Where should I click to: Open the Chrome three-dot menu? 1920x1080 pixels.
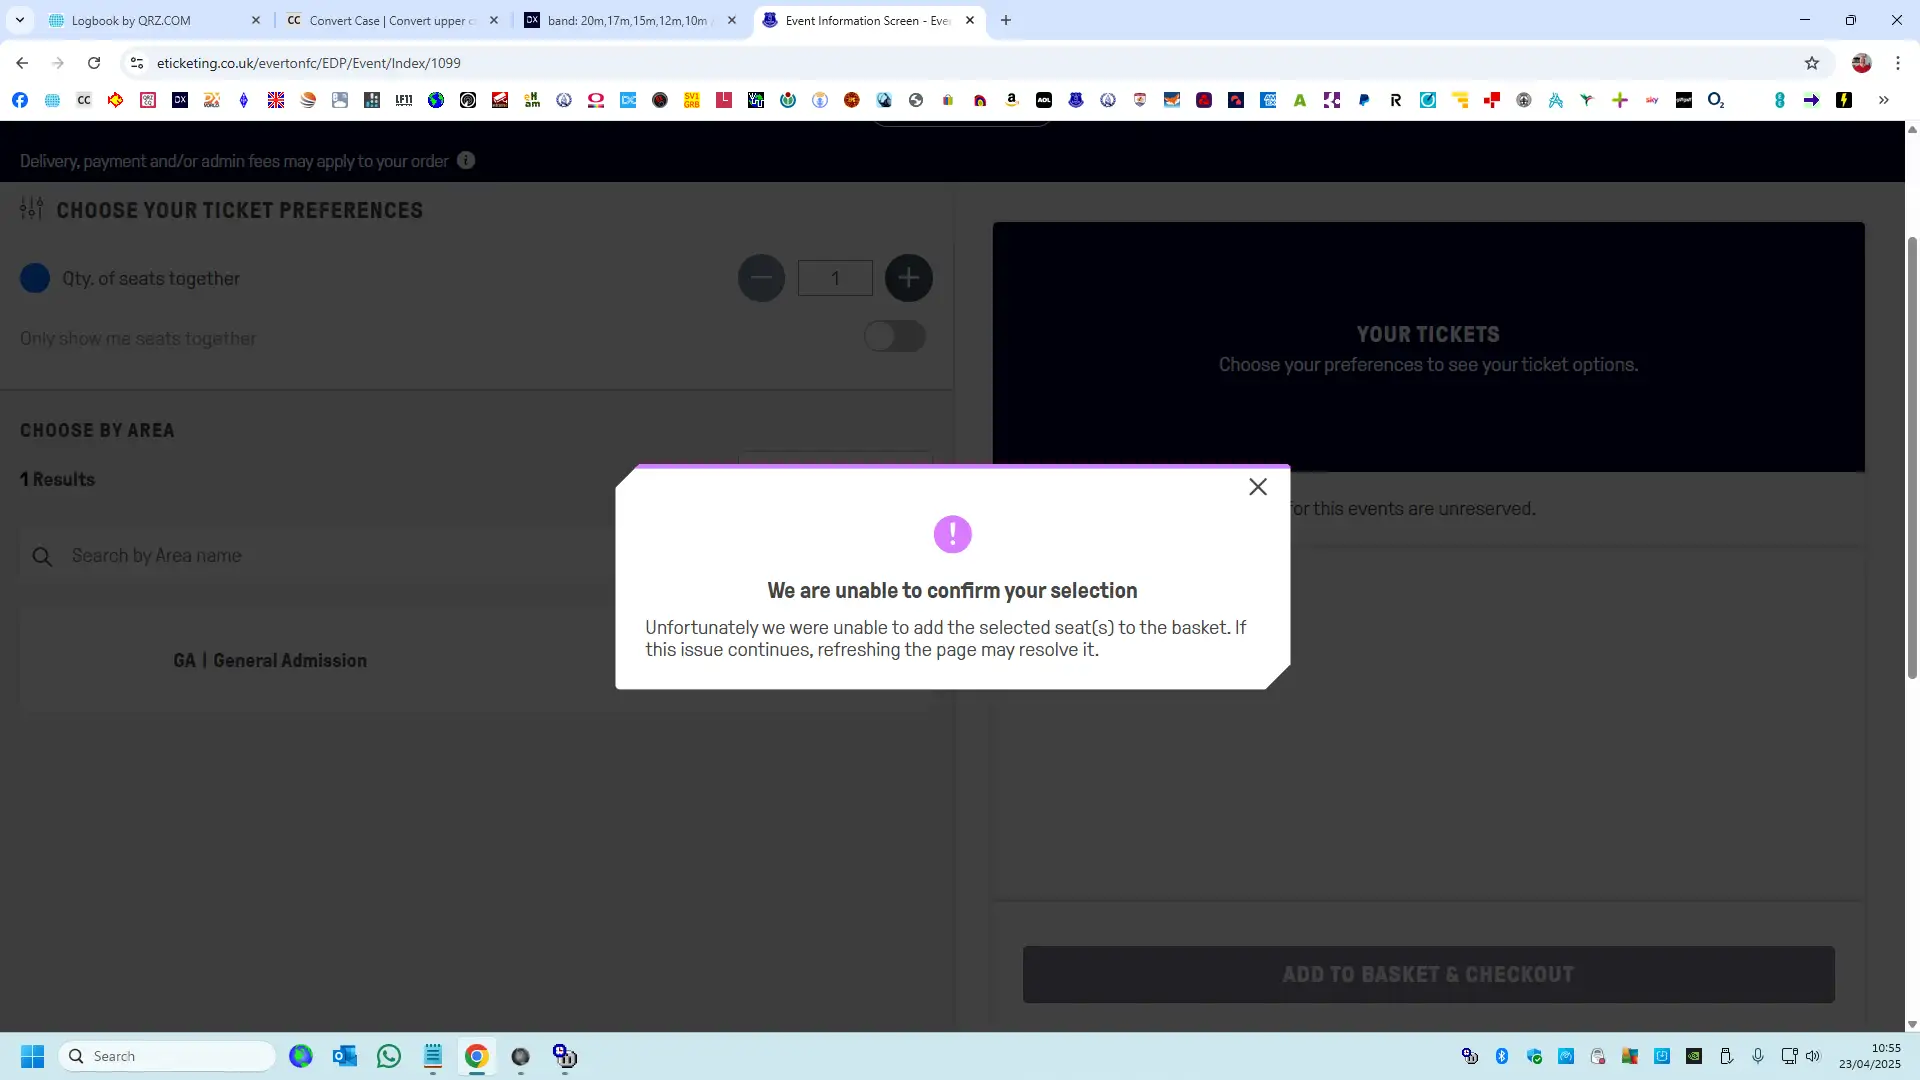(1897, 63)
